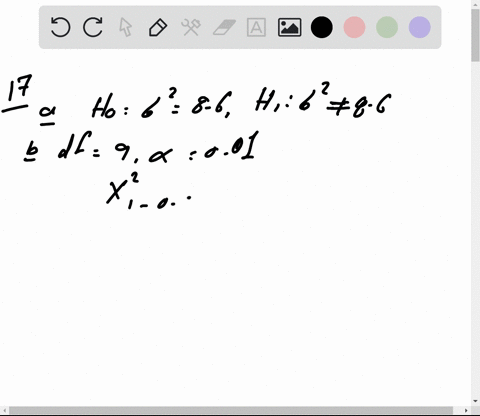Pick the purple ink color
The width and height of the screenshot is (480, 416).
click(420, 27)
